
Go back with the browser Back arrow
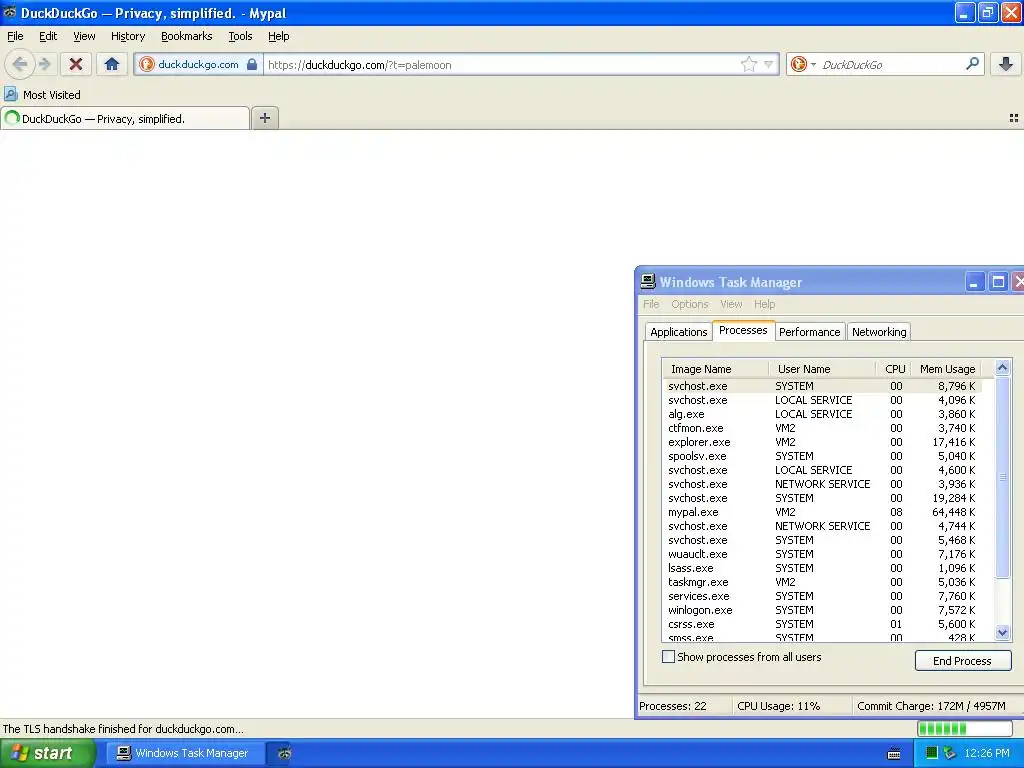20,64
